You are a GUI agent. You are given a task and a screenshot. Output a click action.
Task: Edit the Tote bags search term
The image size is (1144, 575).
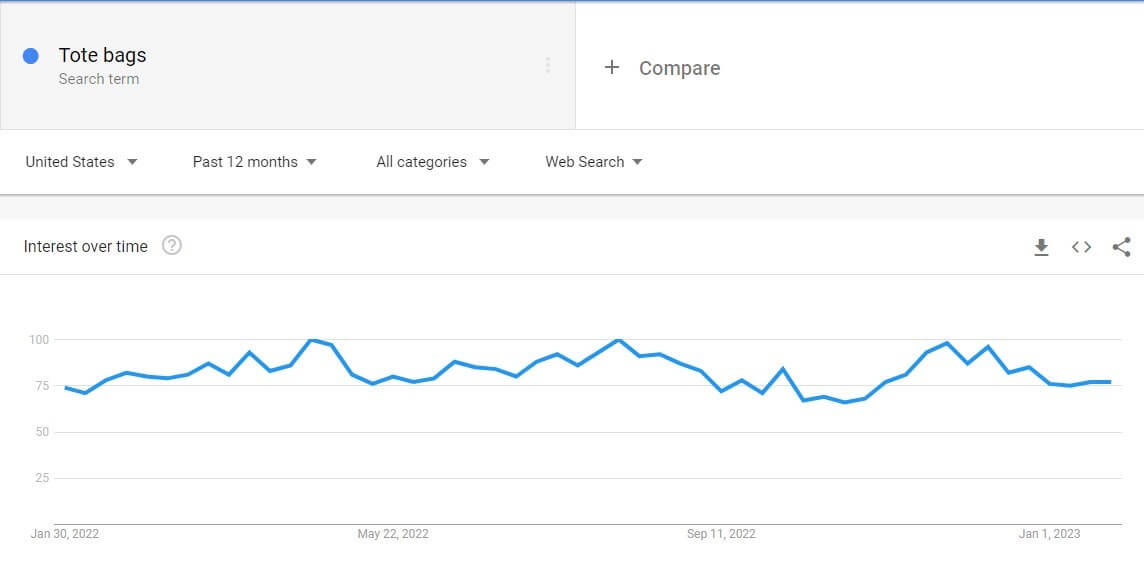pos(102,55)
